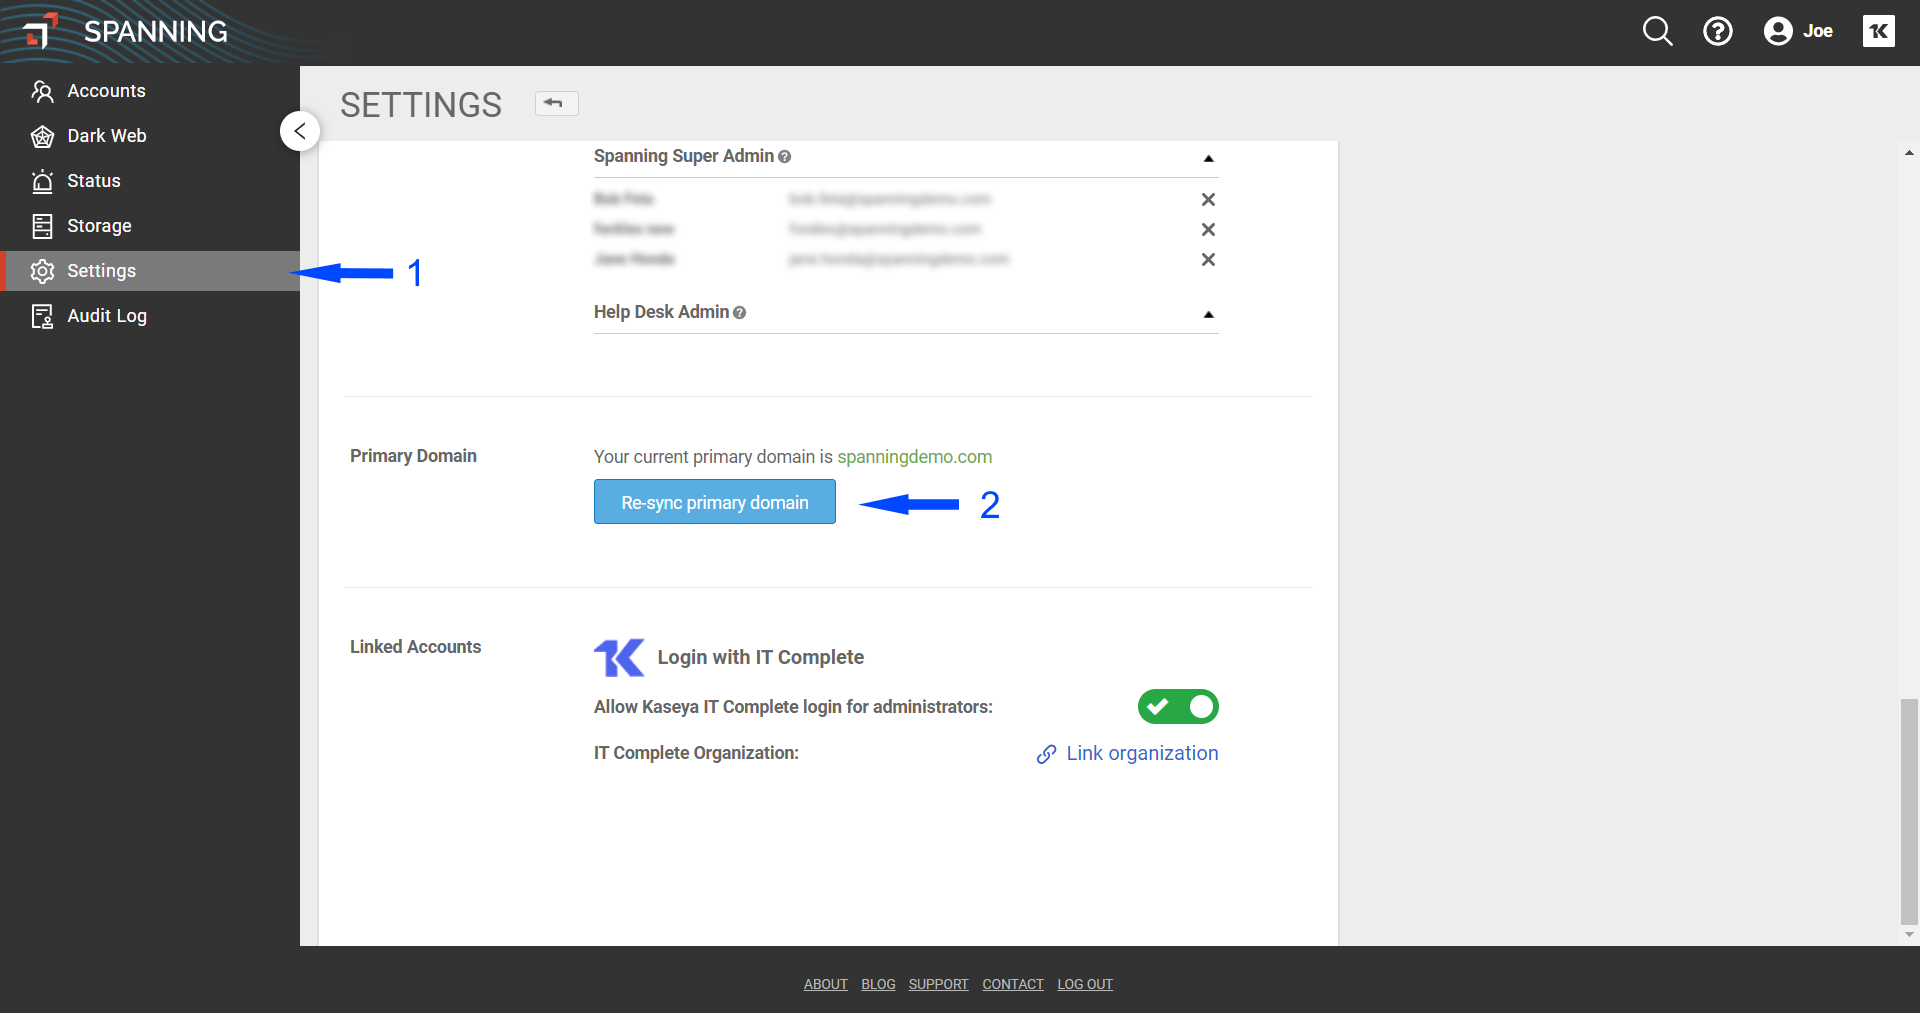Viewport: 1920px width, 1013px height.
Task: Click the Joe username label
Action: point(1817,31)
